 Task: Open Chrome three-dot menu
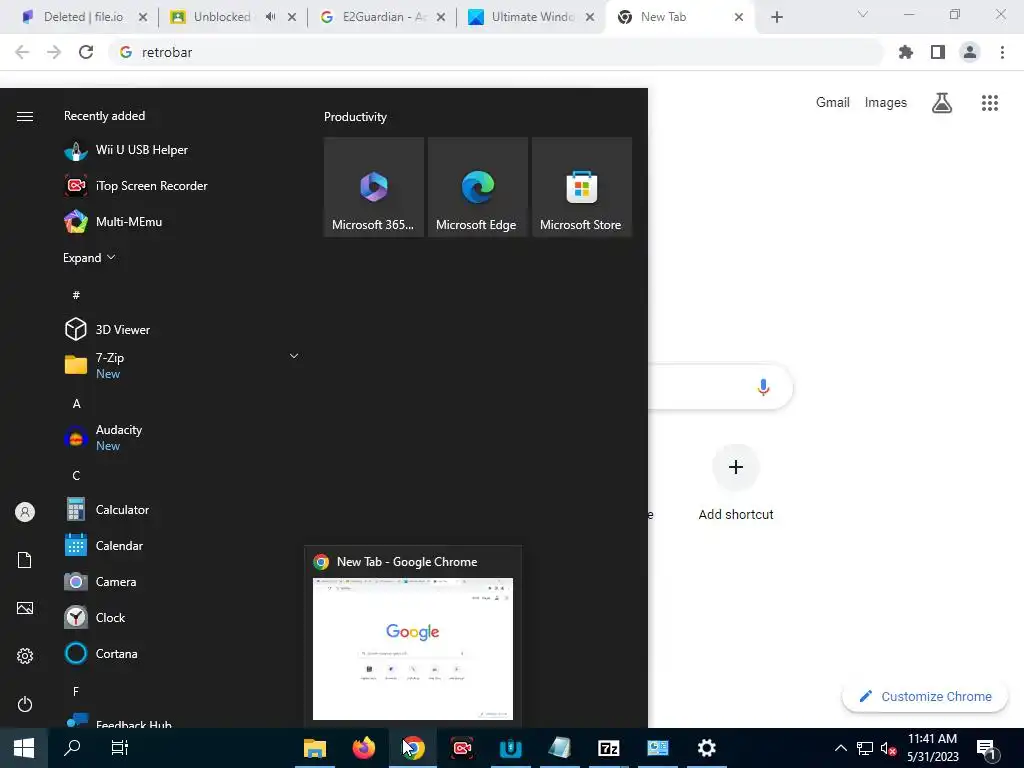(1002, 52)
